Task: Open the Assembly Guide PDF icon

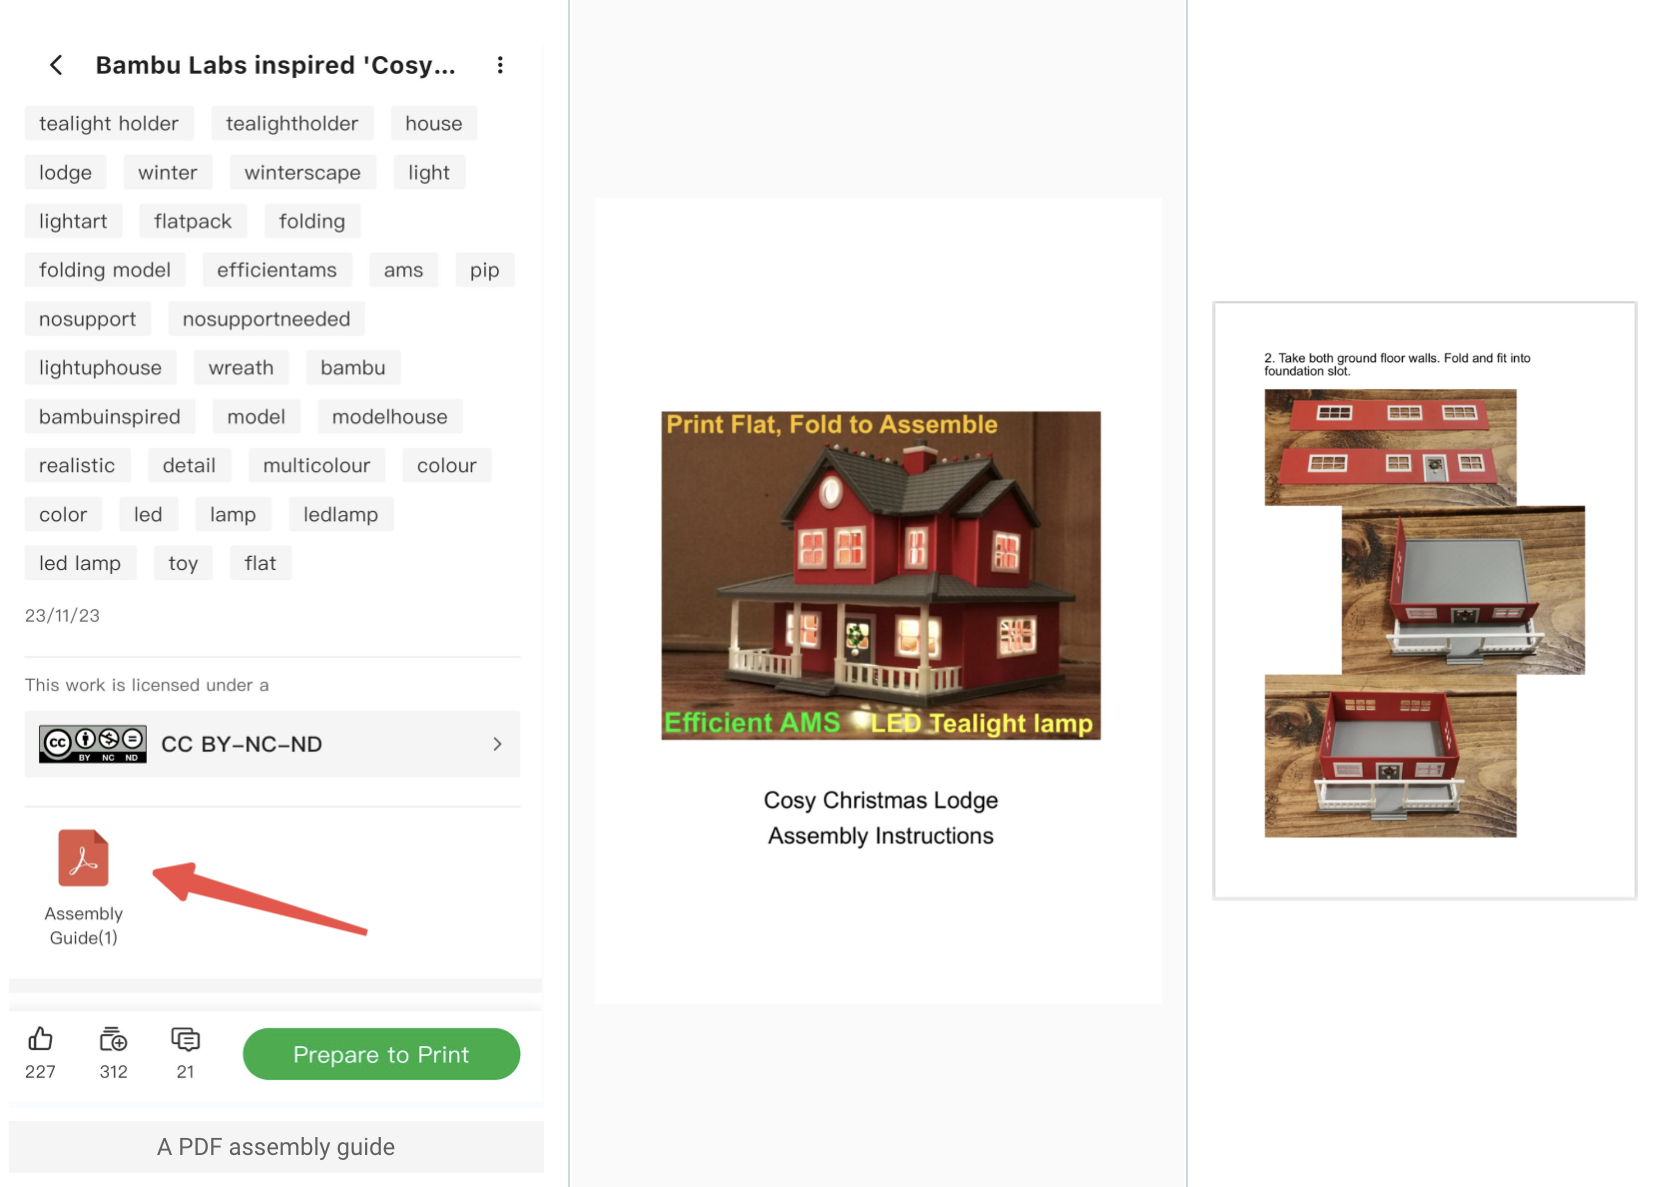Action: pos(83,858)
